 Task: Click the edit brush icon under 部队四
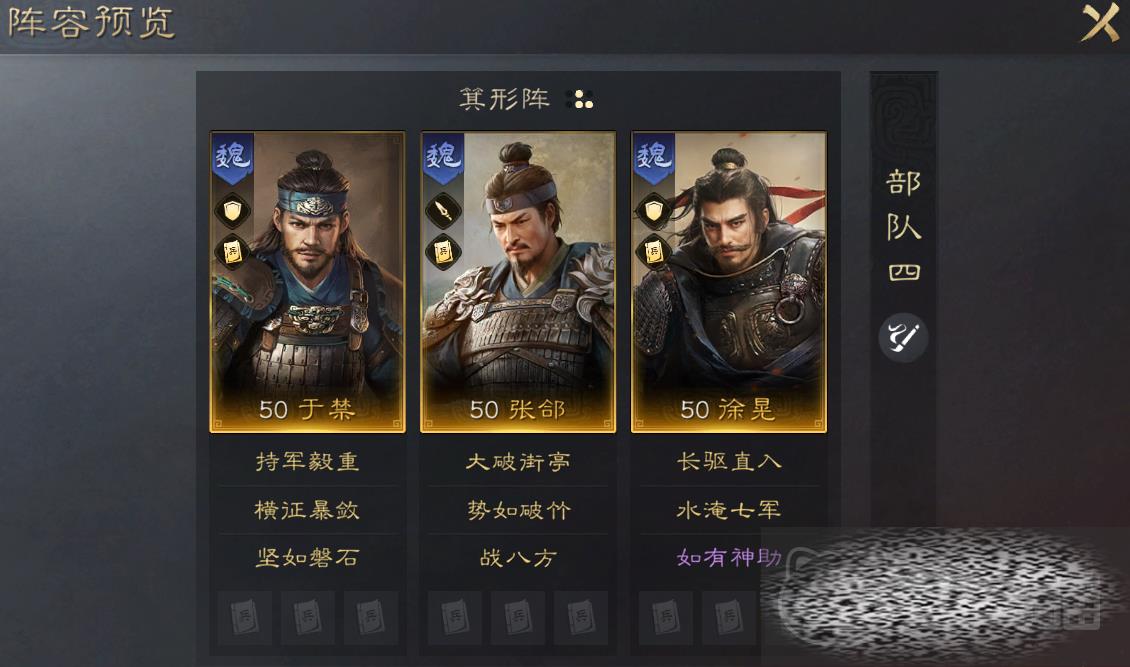pos(903,337)
